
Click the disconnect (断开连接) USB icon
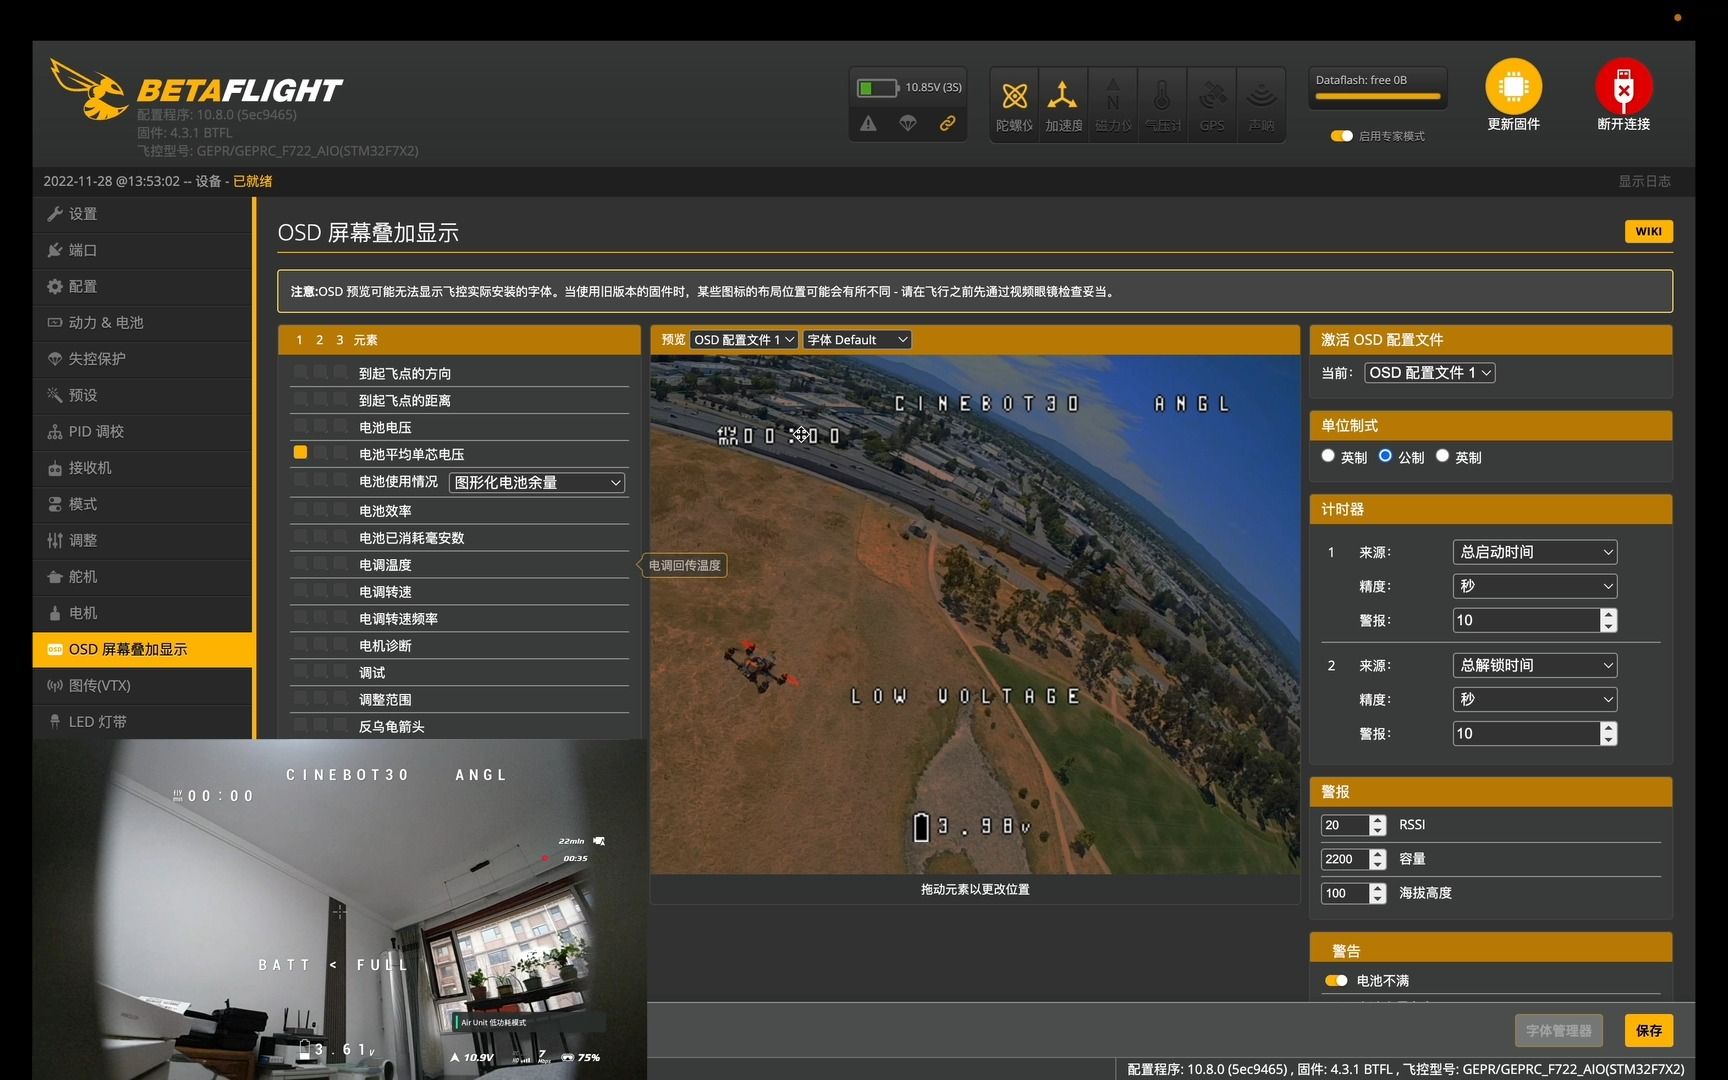(x=1623, y=87)
